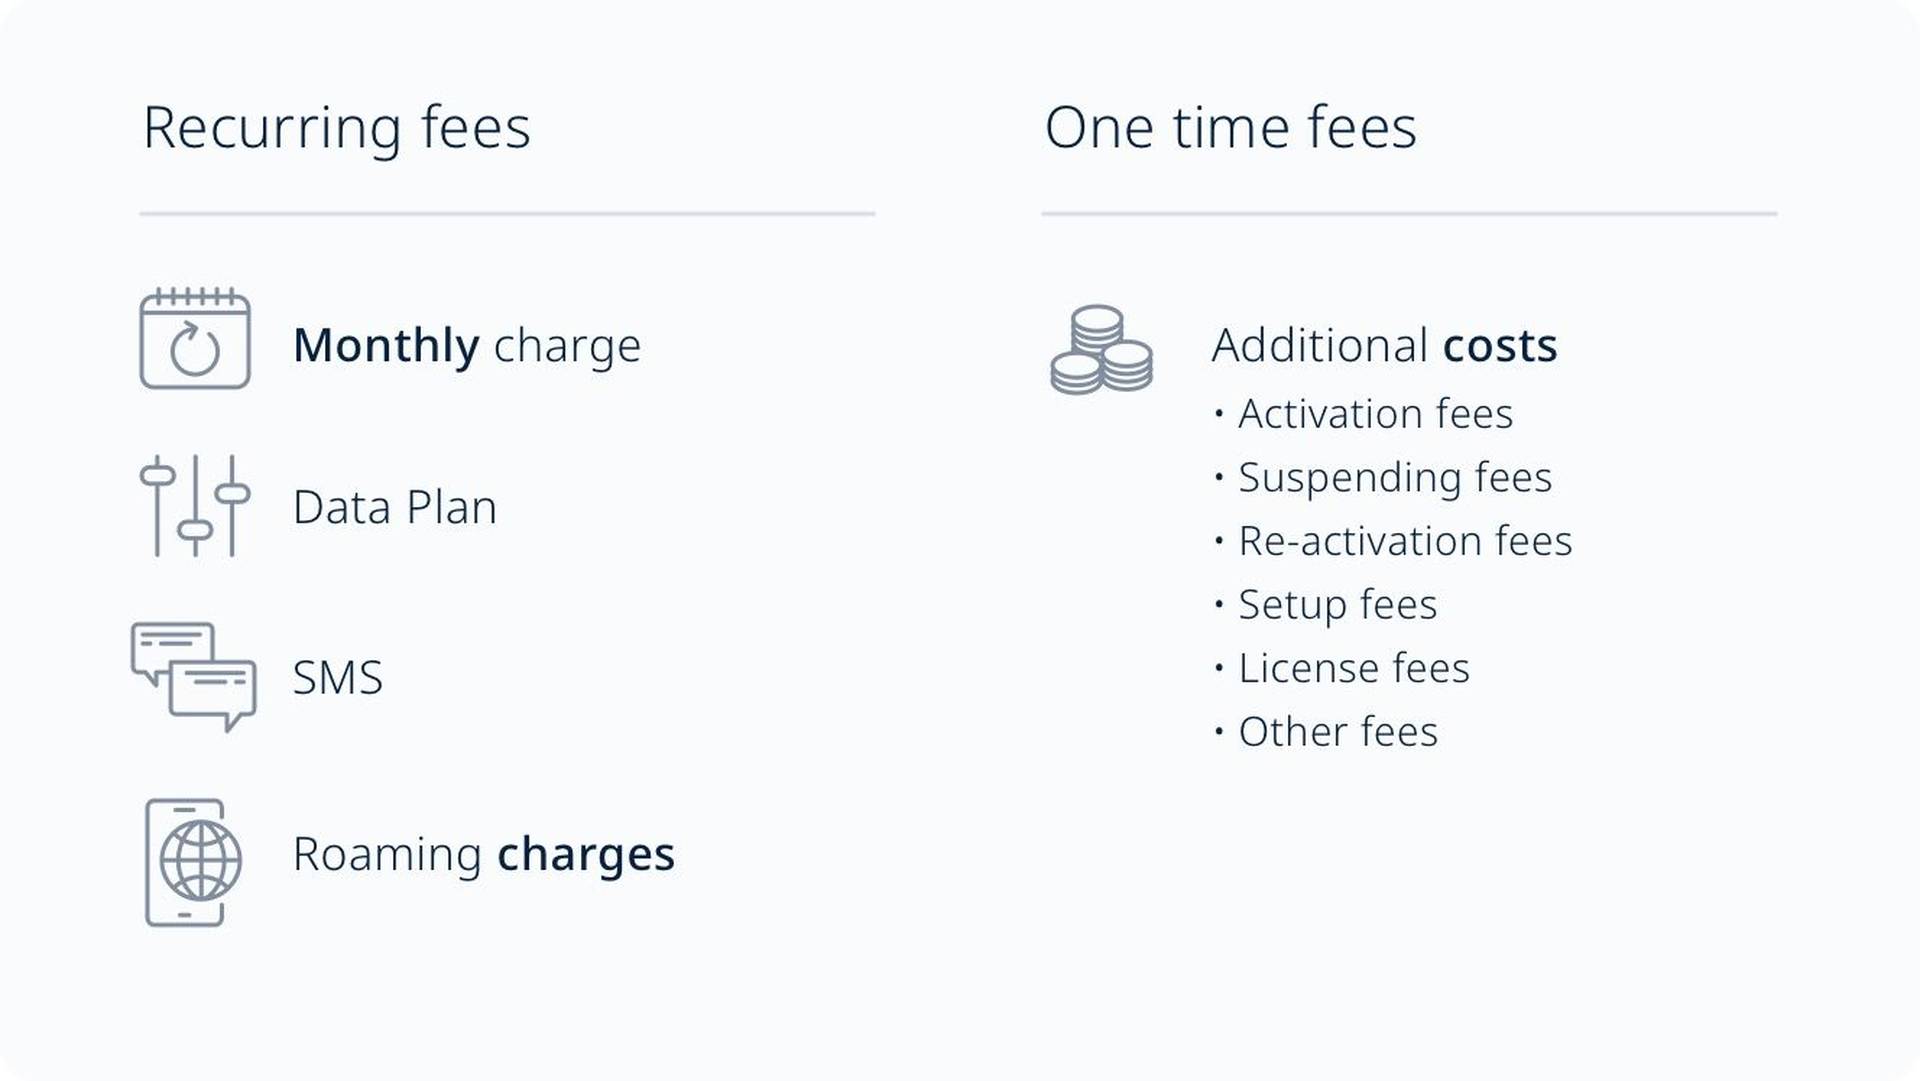The height and width of the screenshot is (1081, 1920).
Task: Click the Recurring fees heading
Action: (337, 129)
